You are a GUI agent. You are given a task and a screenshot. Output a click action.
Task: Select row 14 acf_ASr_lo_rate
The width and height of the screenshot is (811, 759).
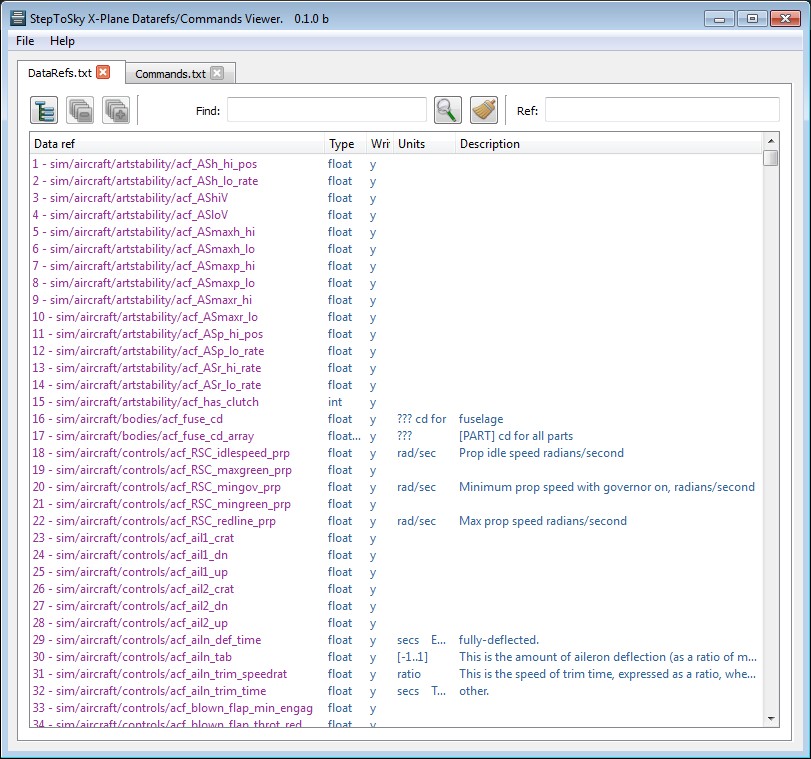[396, 385]
